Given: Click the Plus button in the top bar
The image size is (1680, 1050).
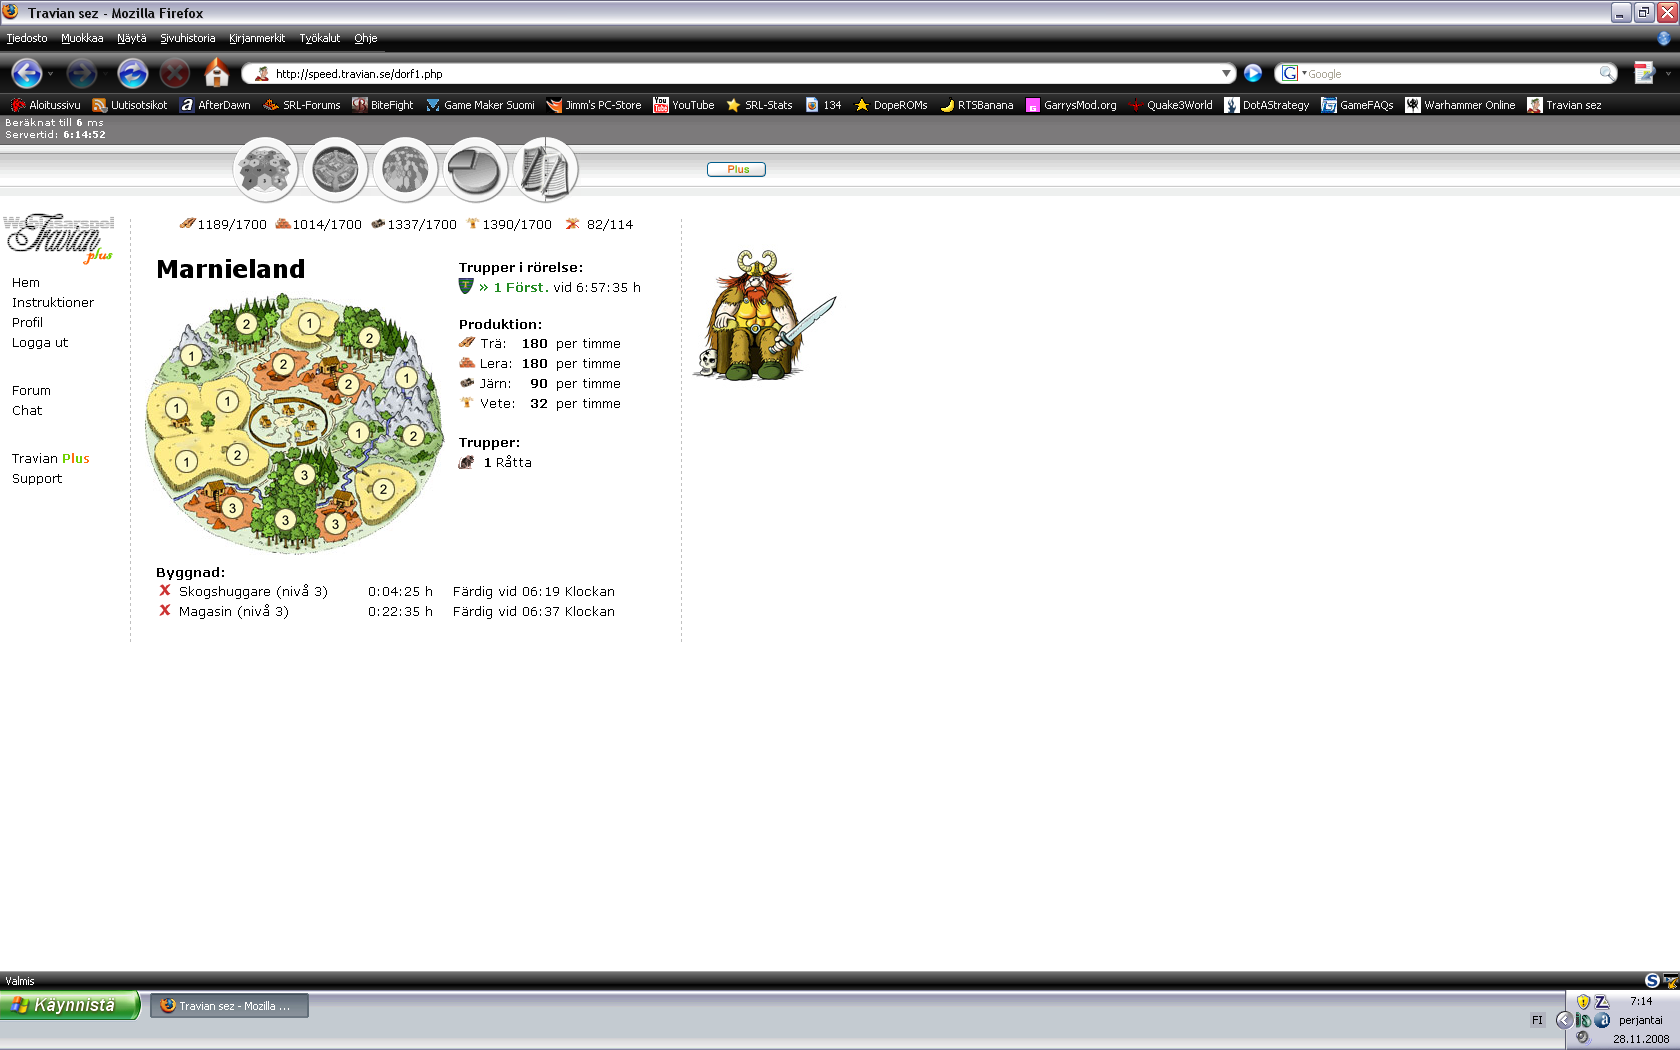Looking at the screenshot, I should point(736,169).
